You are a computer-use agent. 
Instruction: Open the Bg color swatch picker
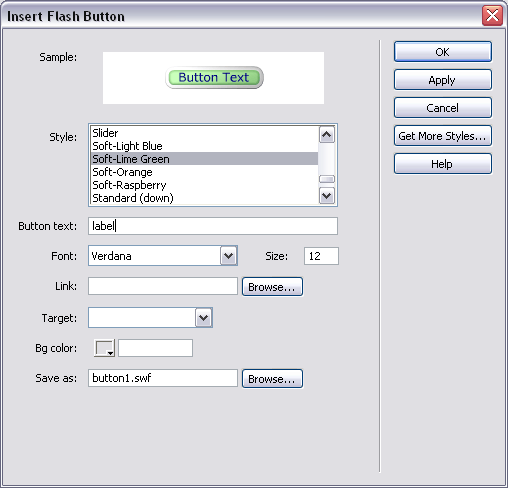tap(105, 348)
